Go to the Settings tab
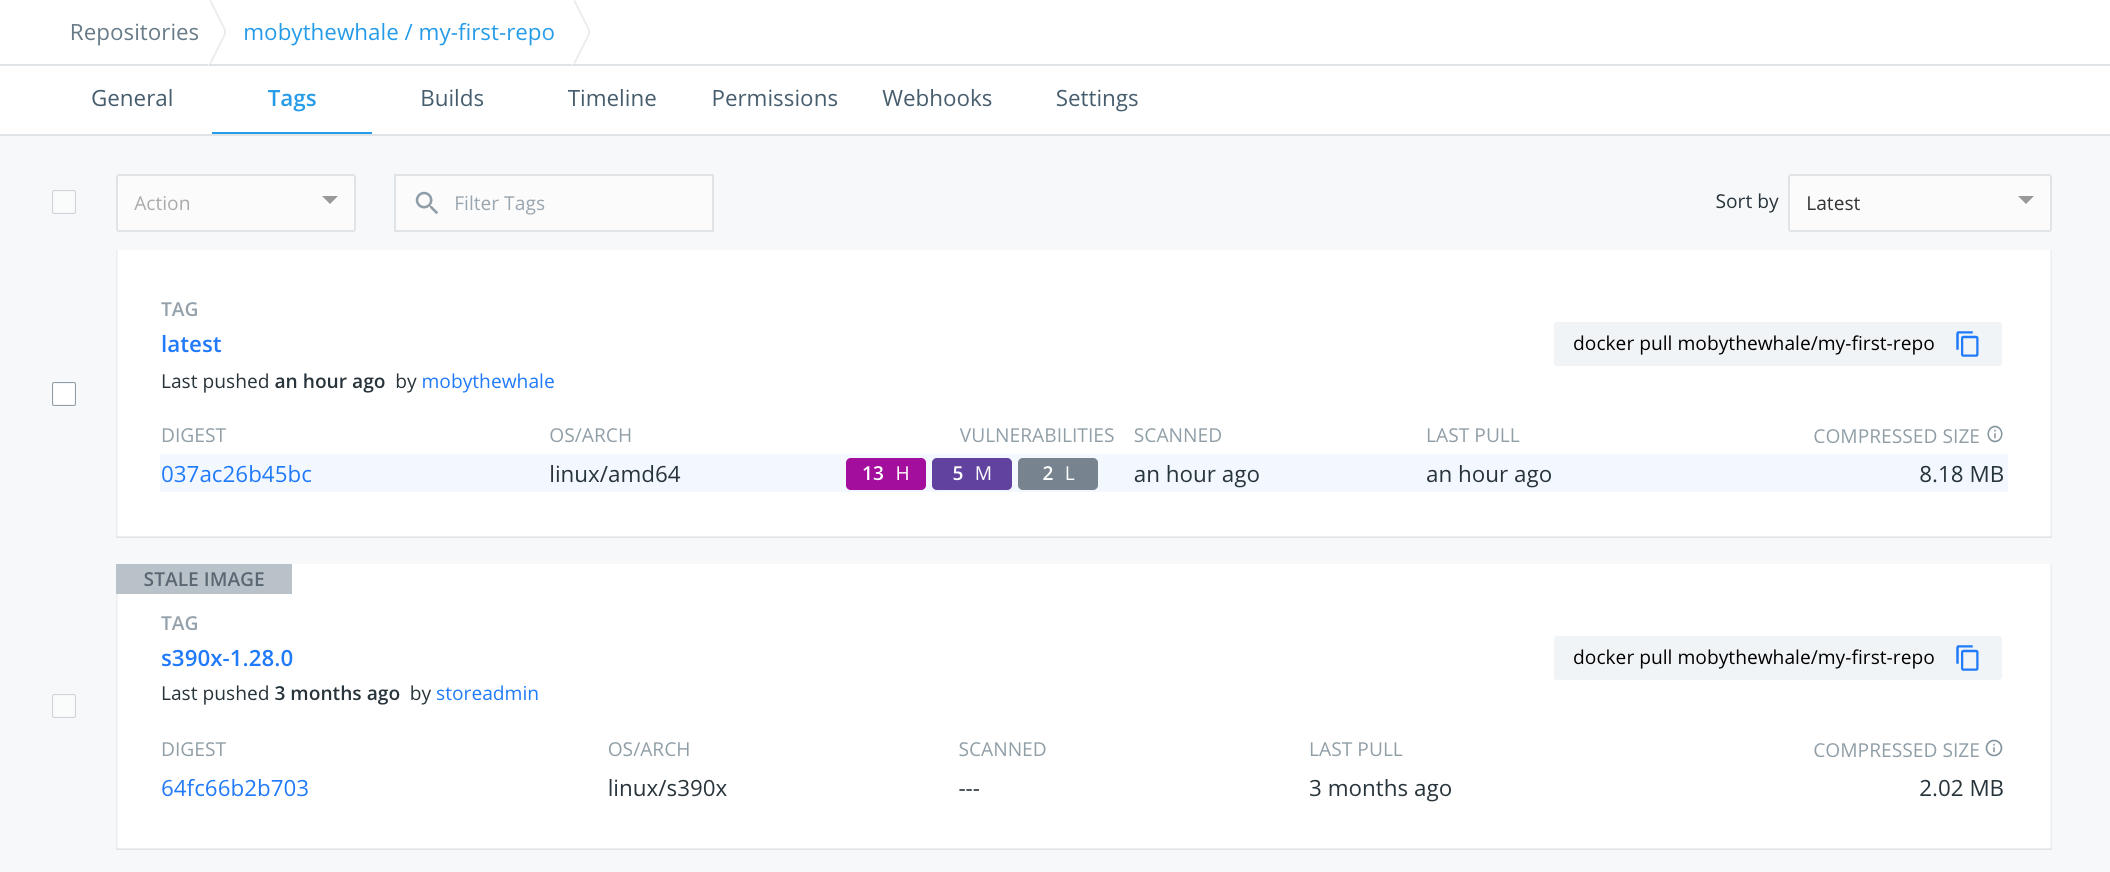This screenshot has width=2110, height=872. 1096,98
